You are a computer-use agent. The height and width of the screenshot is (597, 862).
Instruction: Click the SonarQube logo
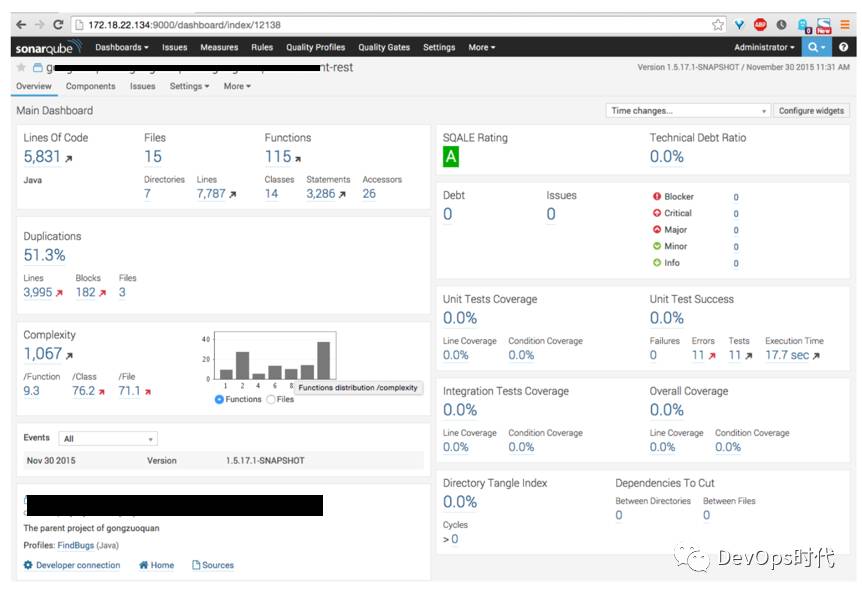(x=48, y=47)
